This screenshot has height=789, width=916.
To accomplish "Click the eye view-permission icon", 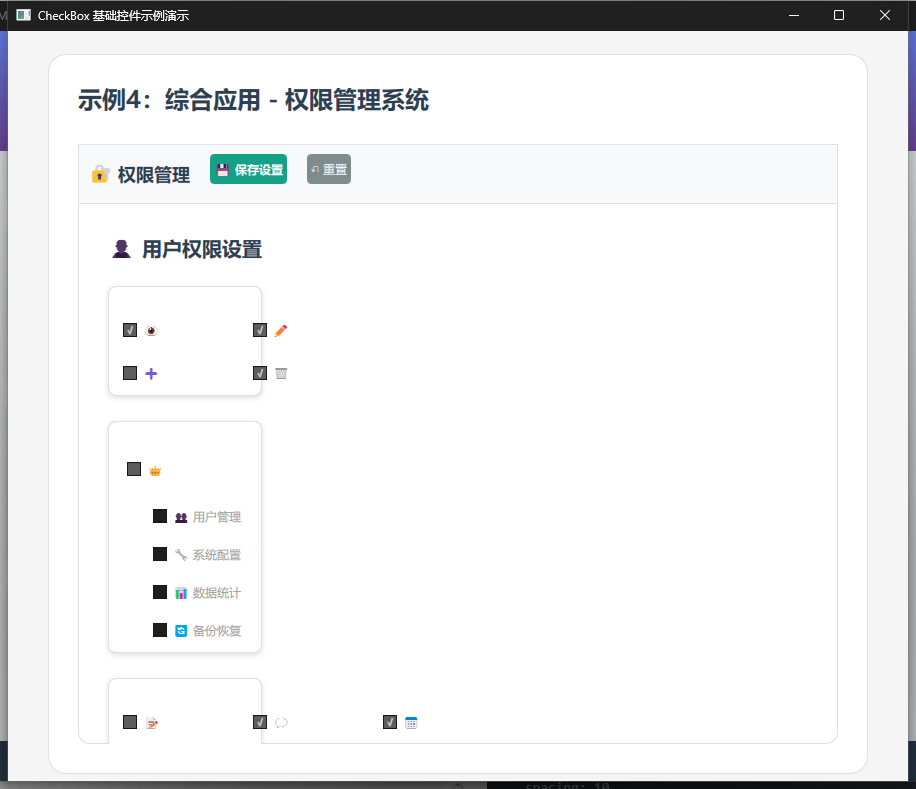I will point(151,329).
